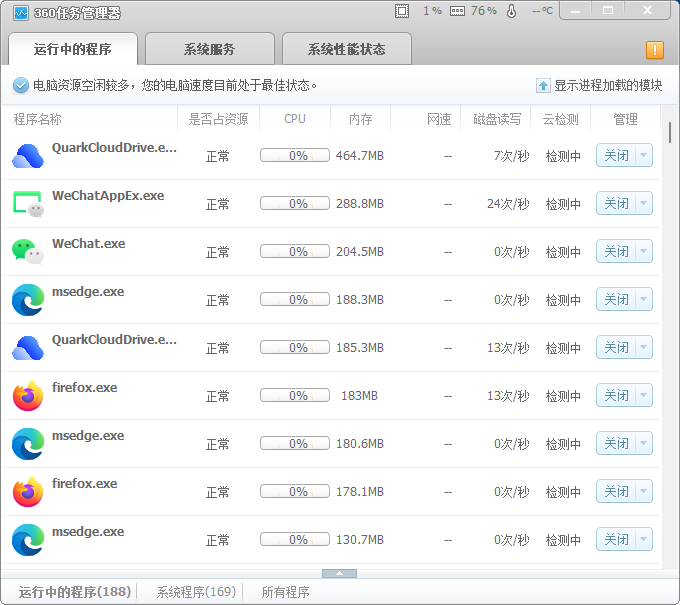Viewport: 680px width, 605px height.
Task: Click the WeChatAppEx.exe program icon
Action: (x=28, y=204)
